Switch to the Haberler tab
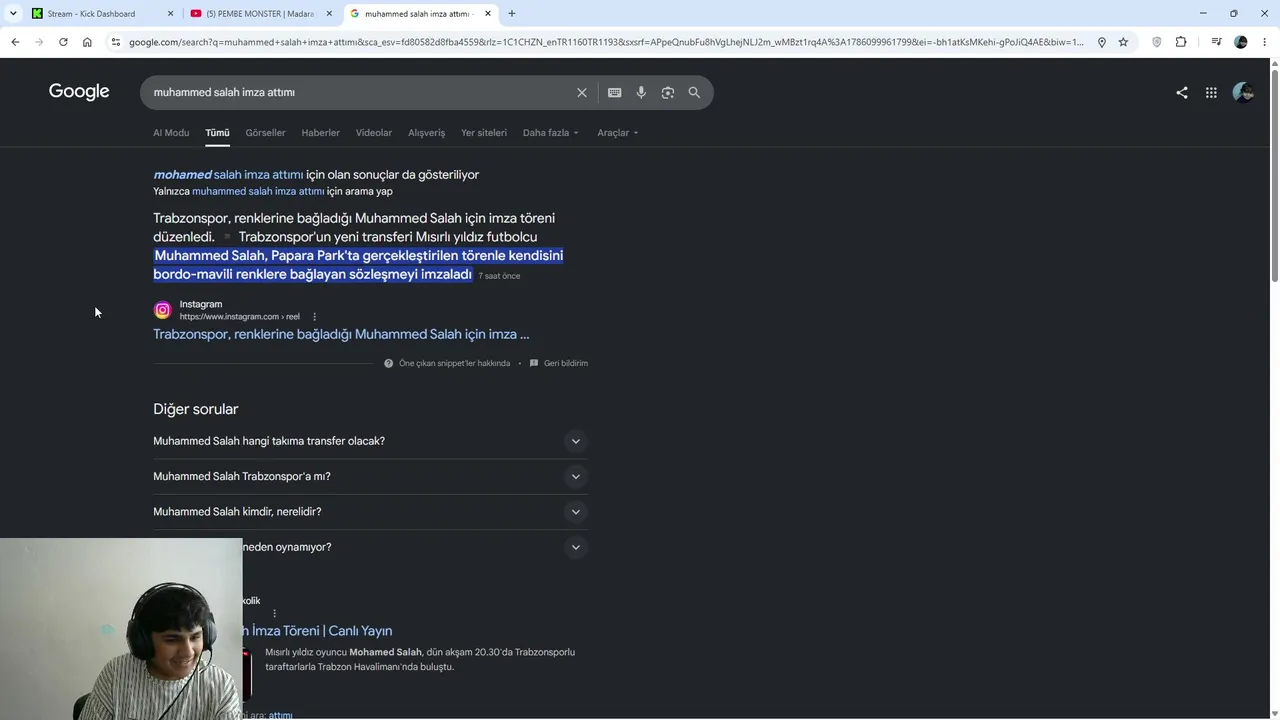This screenshot has width=1280, height=720. (x=320, y=133)
